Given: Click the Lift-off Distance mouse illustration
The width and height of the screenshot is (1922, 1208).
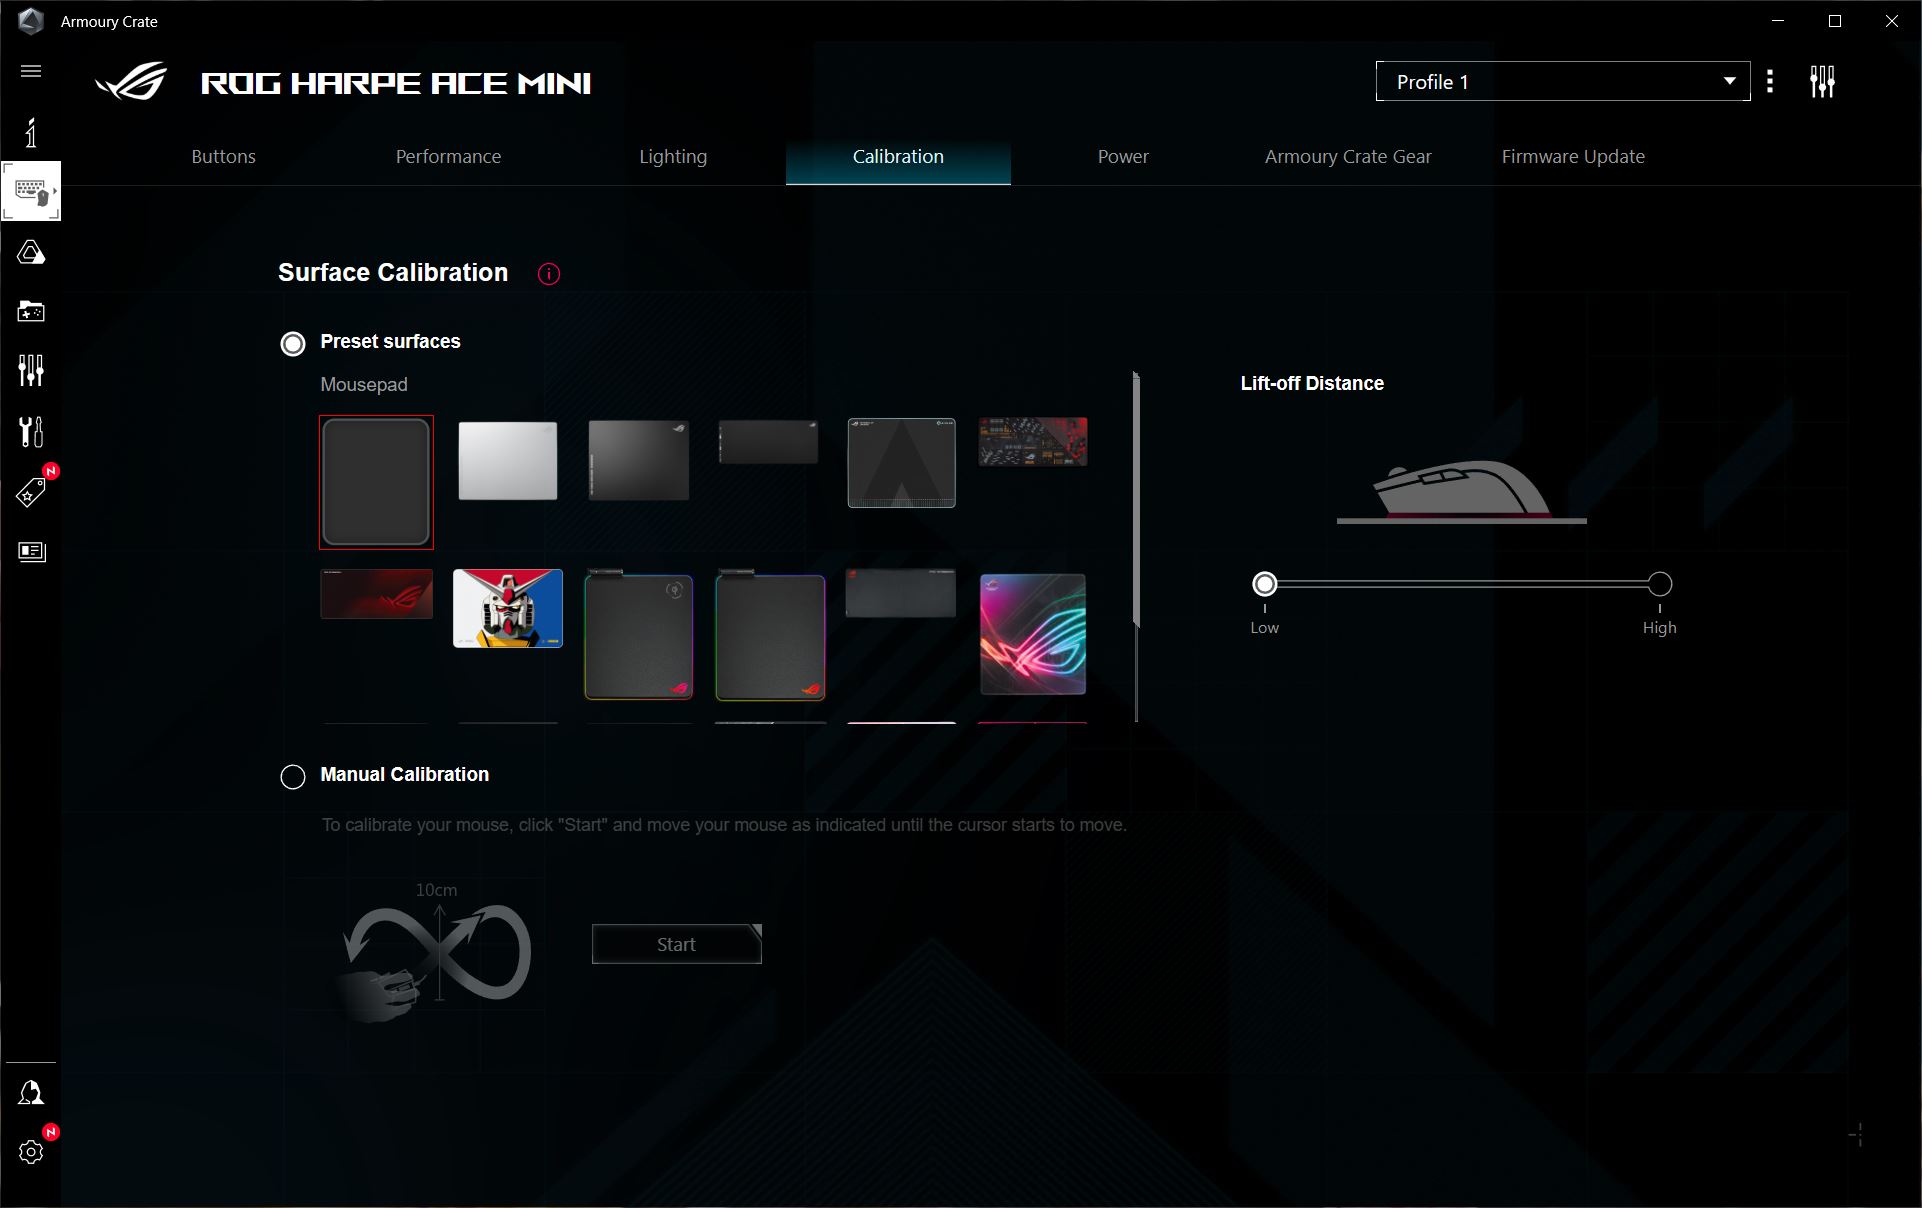Looking at the screenshot, I should tap(1462, 491).
